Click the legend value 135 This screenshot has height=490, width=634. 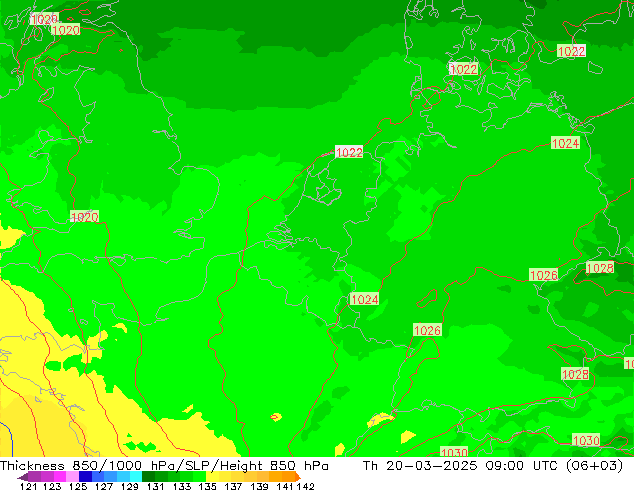point(207,486)
